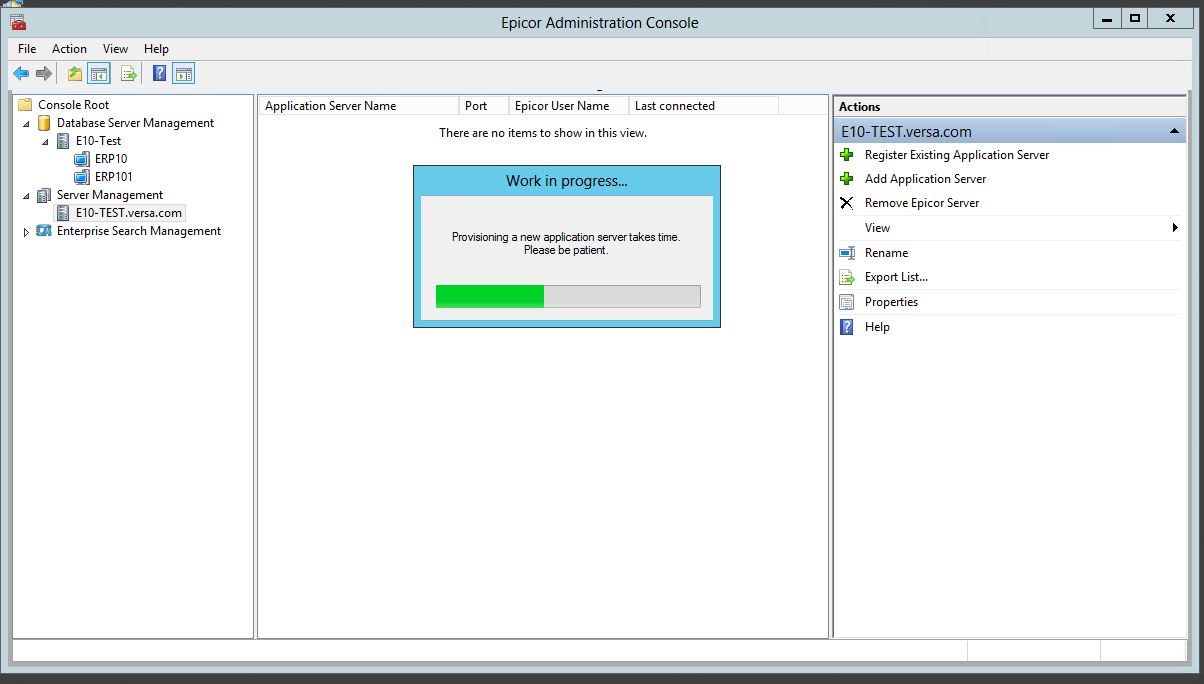Image resolution: width=1204 pixels, height=684 pixels.
Task: Click the Last connected column header
Action: (704, 106)
